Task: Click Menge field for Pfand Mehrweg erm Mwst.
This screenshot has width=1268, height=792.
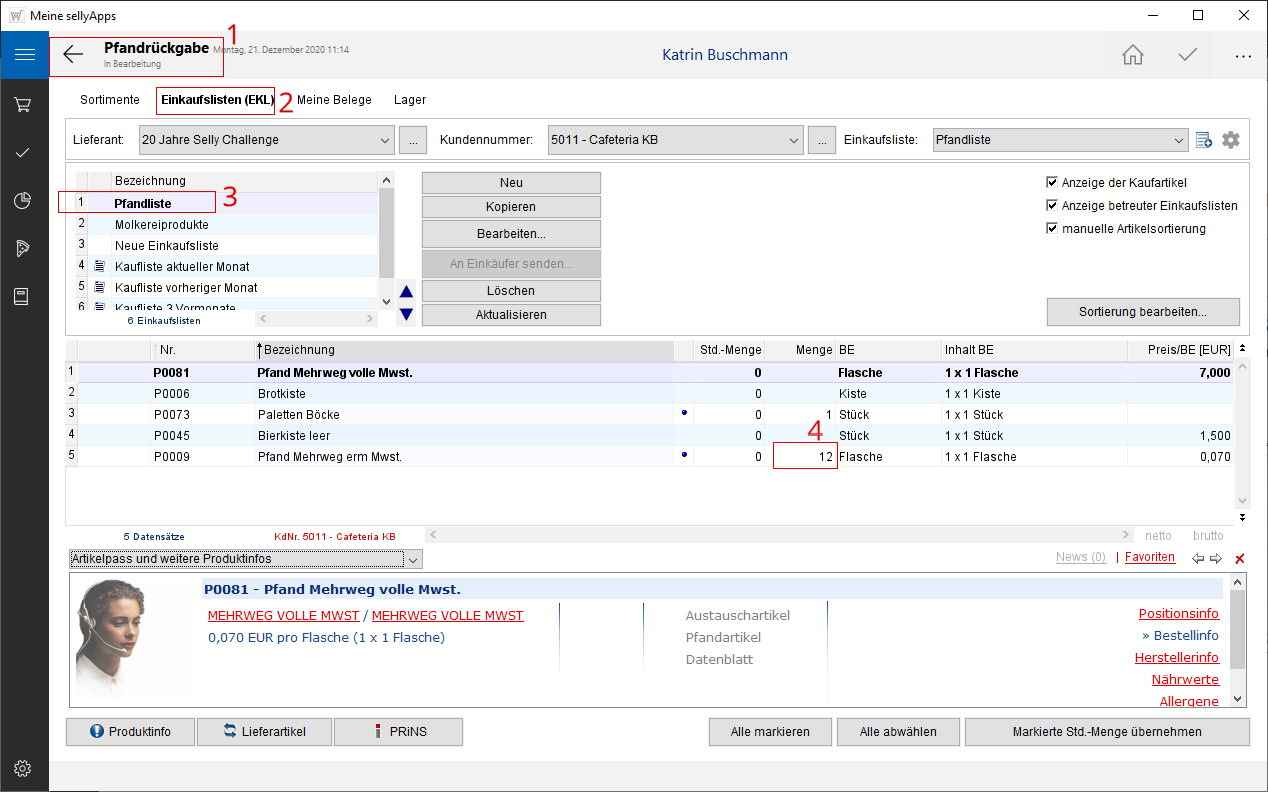Action: (x=804, y=457)
